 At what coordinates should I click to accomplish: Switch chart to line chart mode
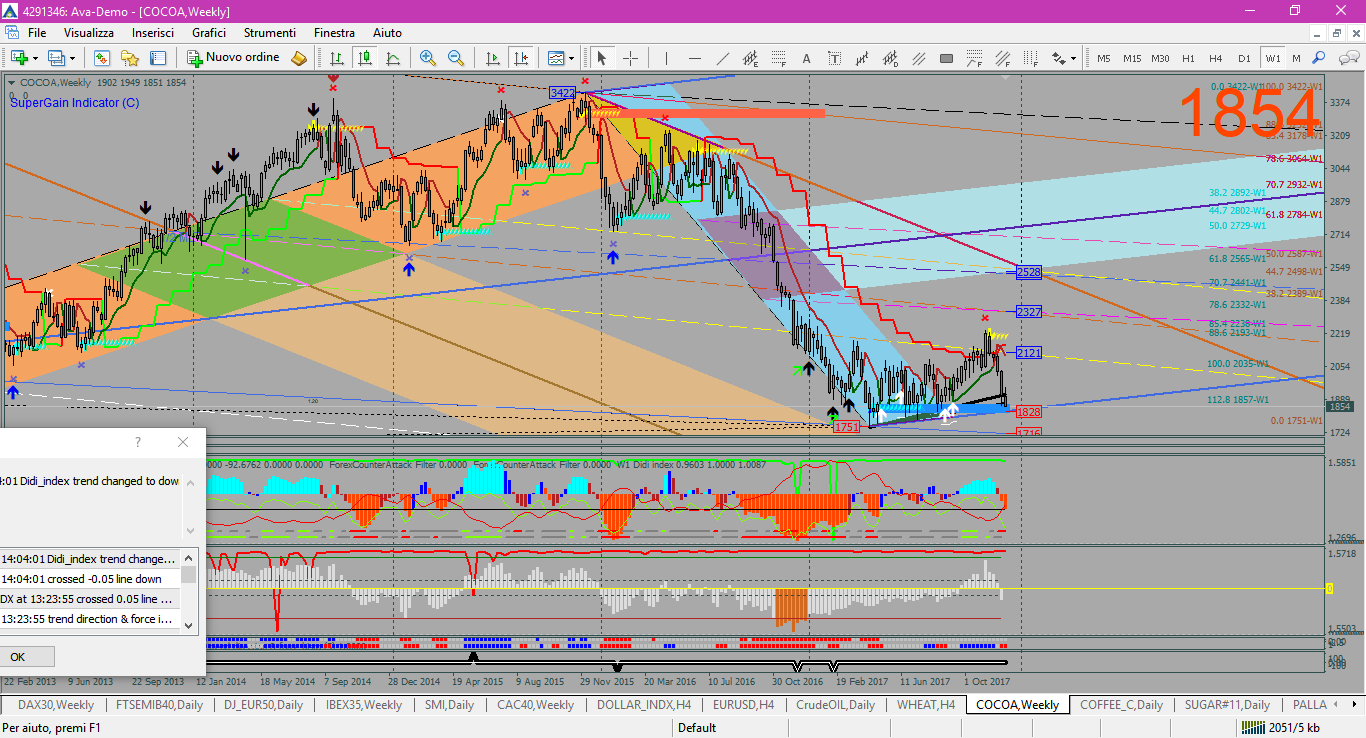click(x=393, y=58)
